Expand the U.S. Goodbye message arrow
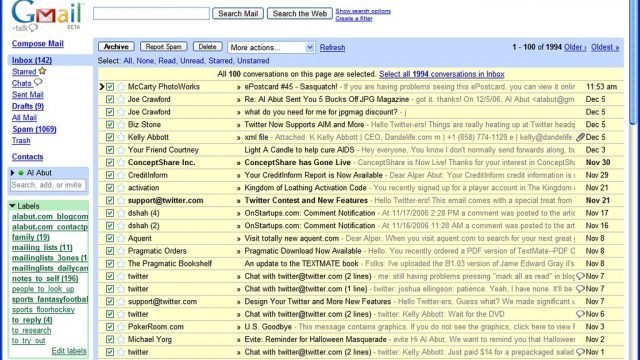 point(238,328)
